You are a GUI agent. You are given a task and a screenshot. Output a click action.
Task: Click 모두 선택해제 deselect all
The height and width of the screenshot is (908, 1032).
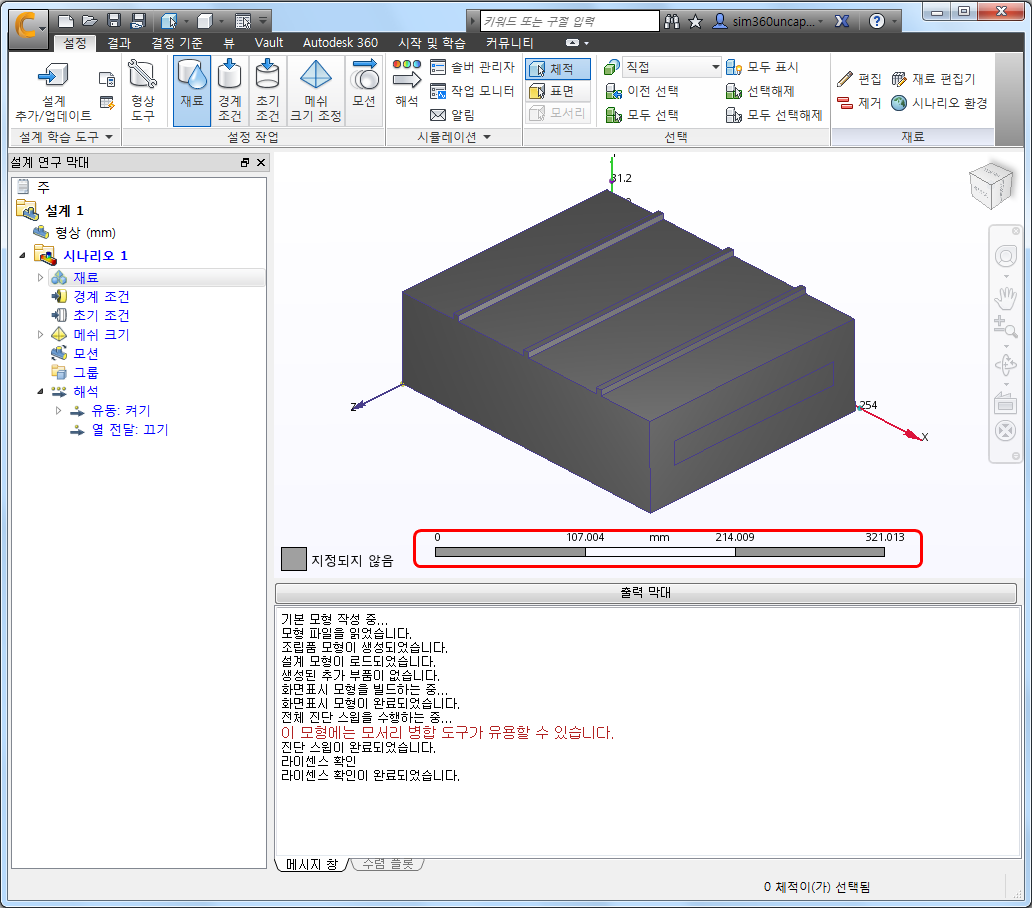(774, 114)
